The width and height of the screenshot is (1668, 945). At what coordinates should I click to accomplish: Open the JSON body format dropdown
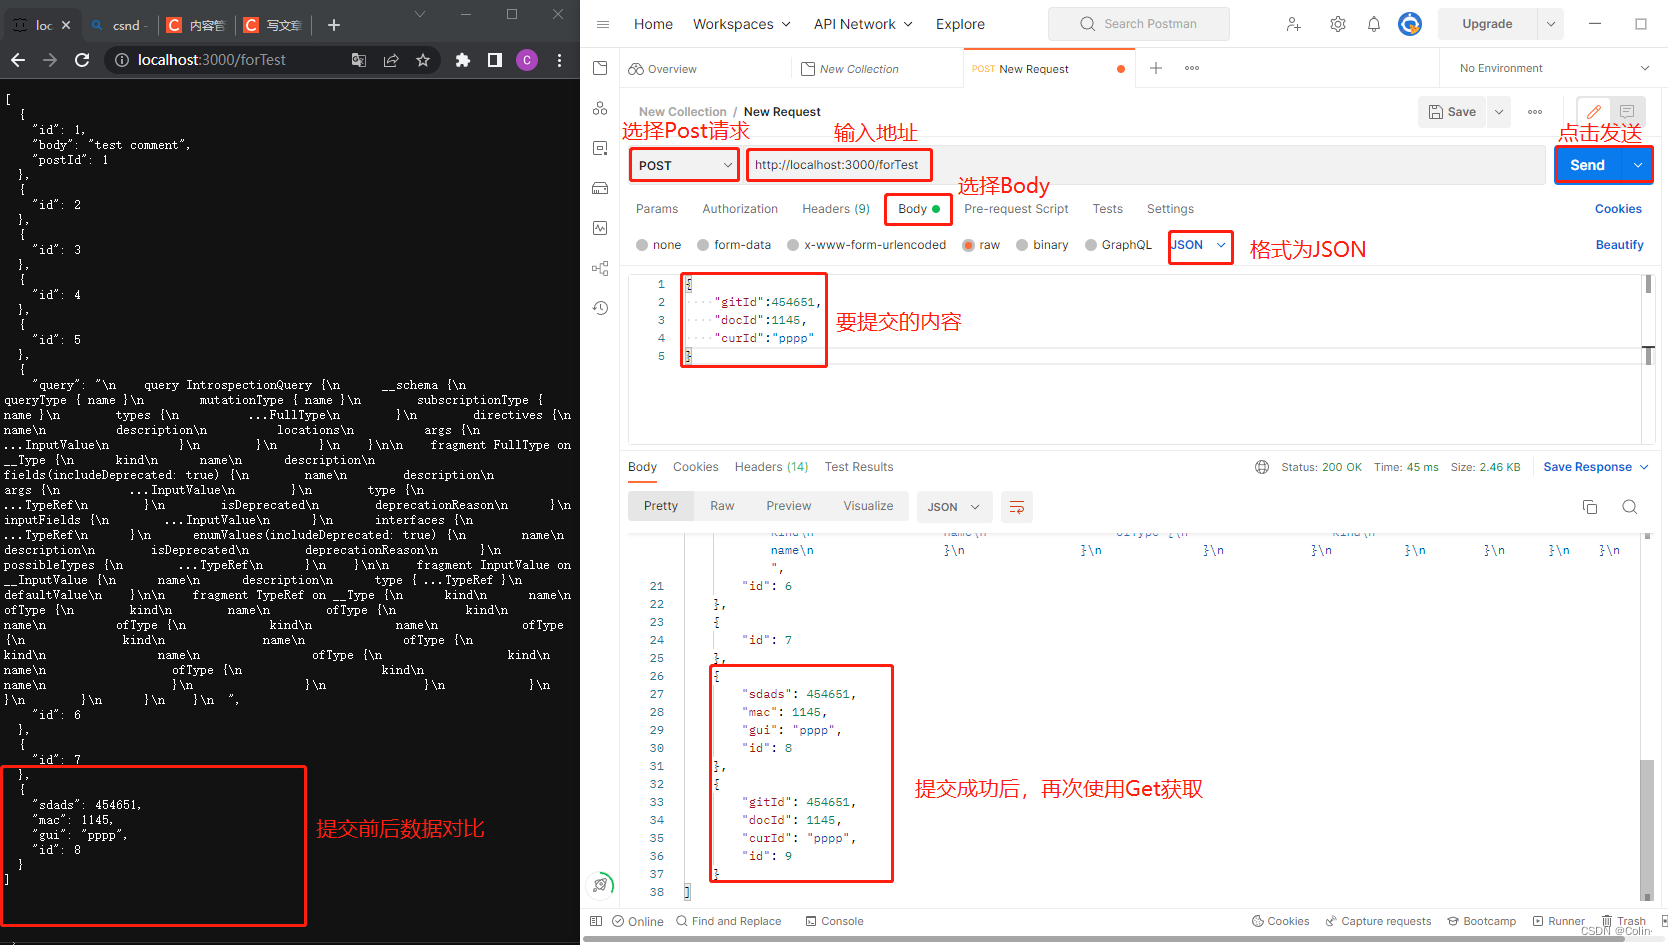point(1199,247)
